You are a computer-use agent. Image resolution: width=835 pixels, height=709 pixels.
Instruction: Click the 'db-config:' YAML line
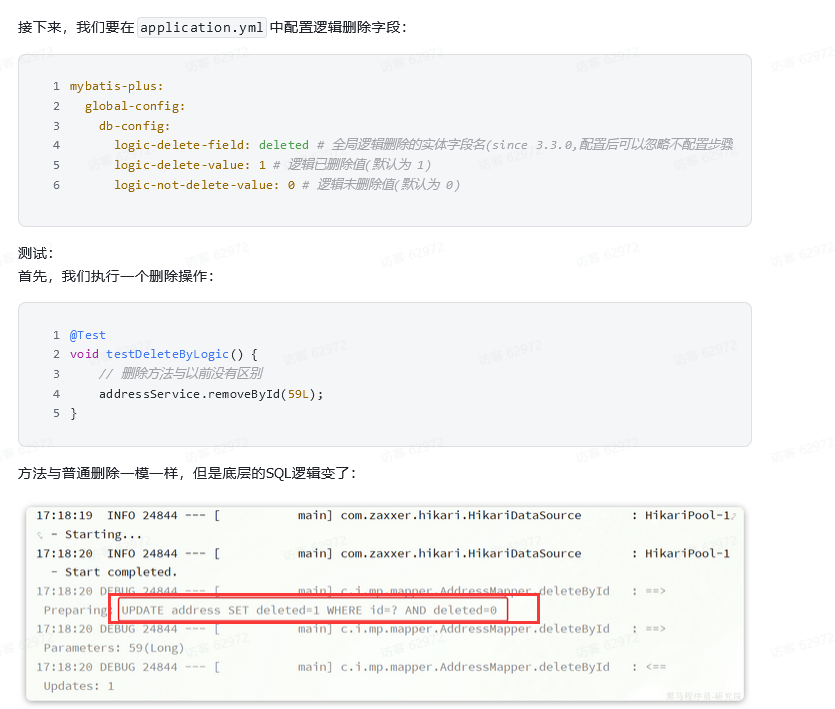tap(134, 126)
